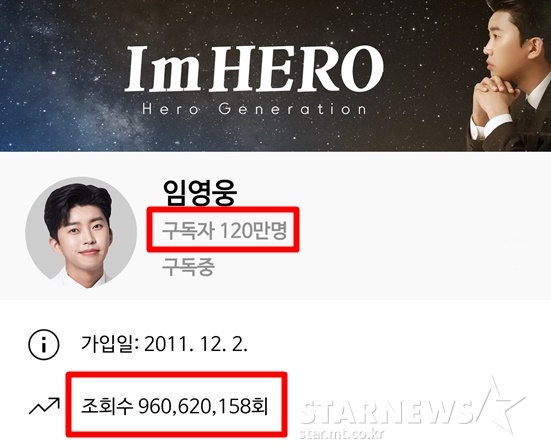Toggle the 구독중 subscription button
Viewport: 551px width, 448px height.
(188, 267)
